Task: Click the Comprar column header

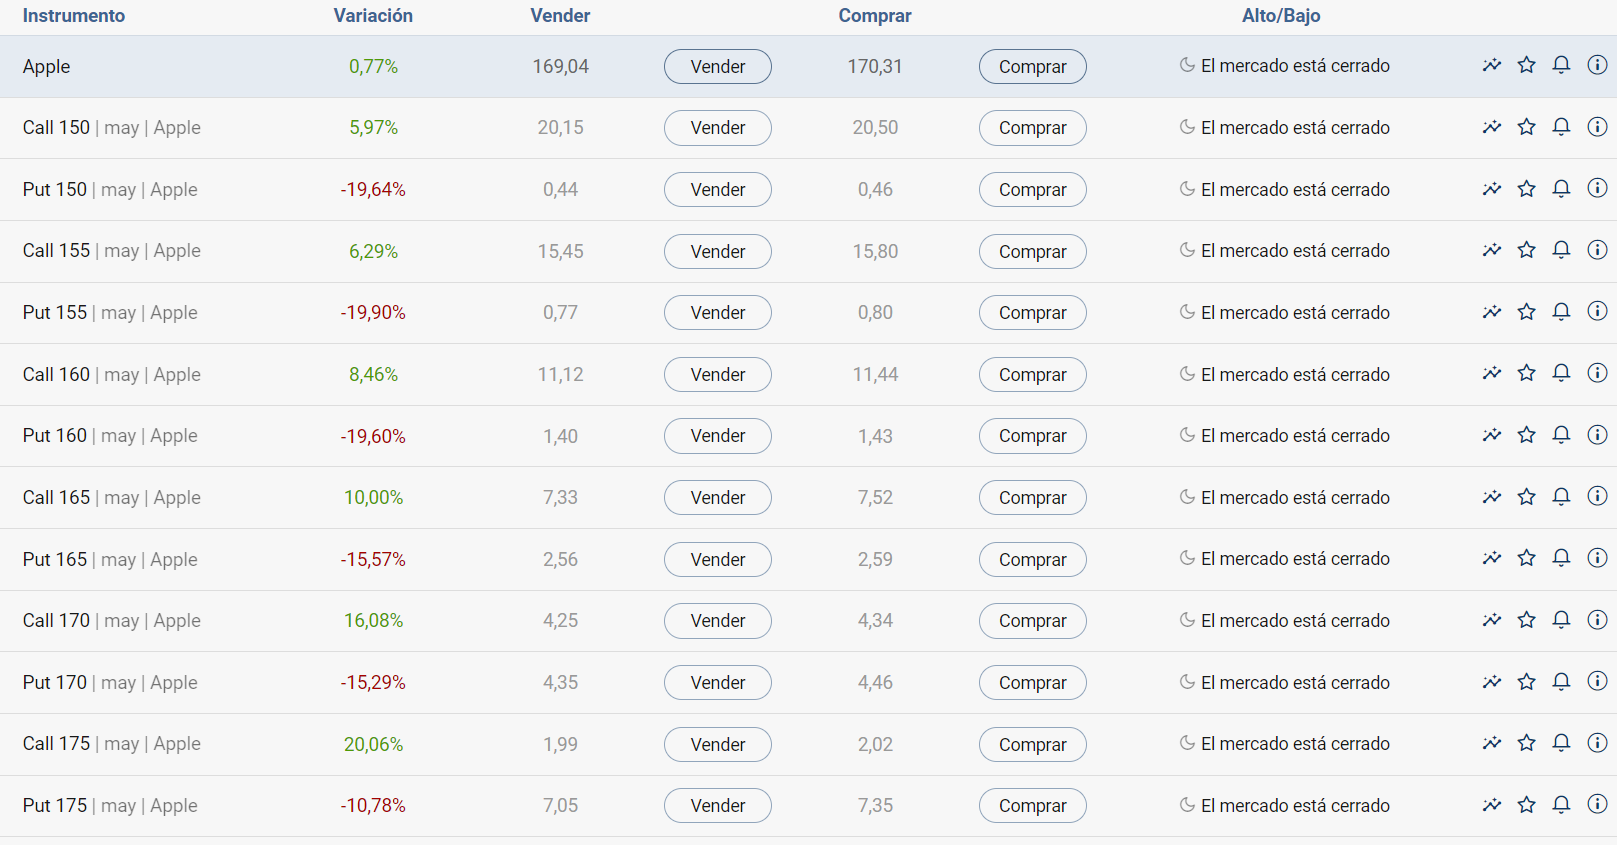Action: click(875, 16)
